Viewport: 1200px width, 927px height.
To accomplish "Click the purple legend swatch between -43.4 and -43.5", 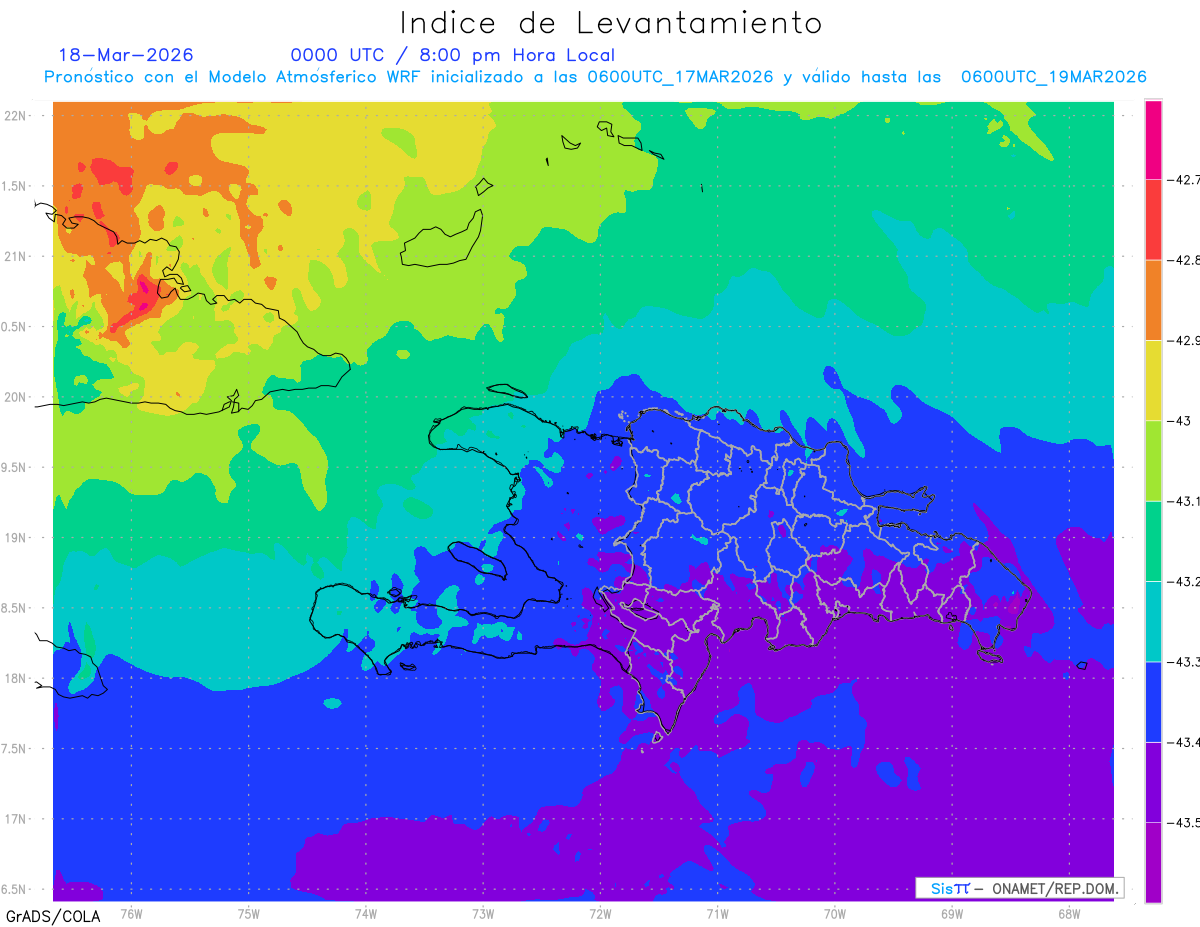I will 1153,782.
